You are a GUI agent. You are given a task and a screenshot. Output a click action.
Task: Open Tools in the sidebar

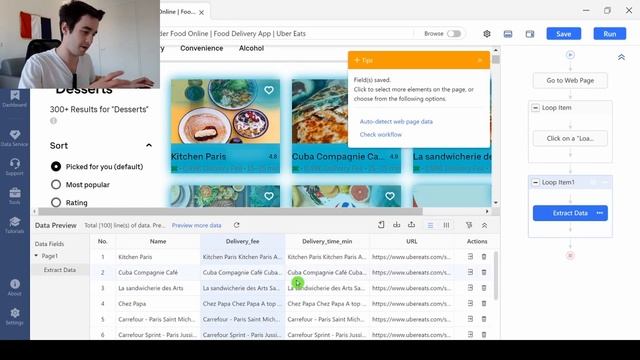(15, 196)
